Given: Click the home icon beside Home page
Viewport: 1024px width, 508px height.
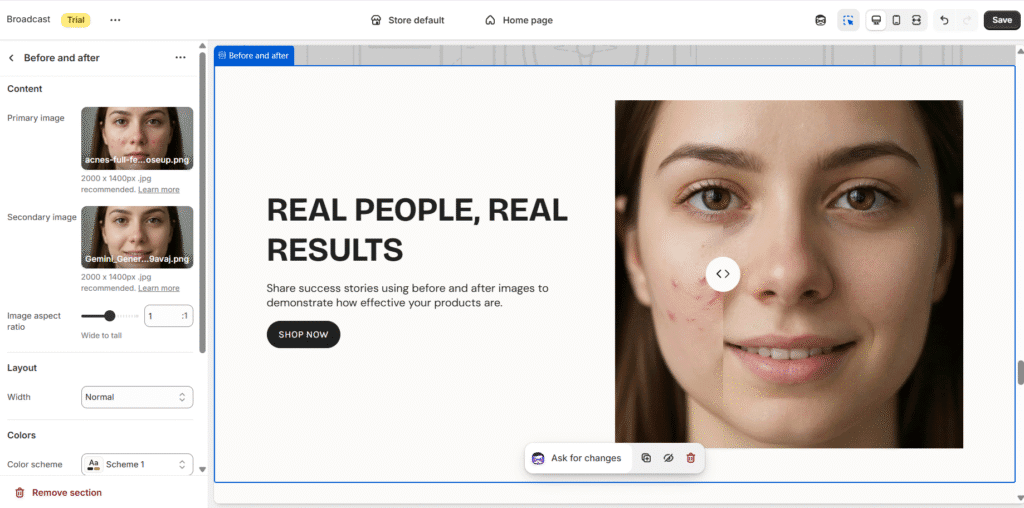Looking at the screenshot, I should tap(490, 20).
